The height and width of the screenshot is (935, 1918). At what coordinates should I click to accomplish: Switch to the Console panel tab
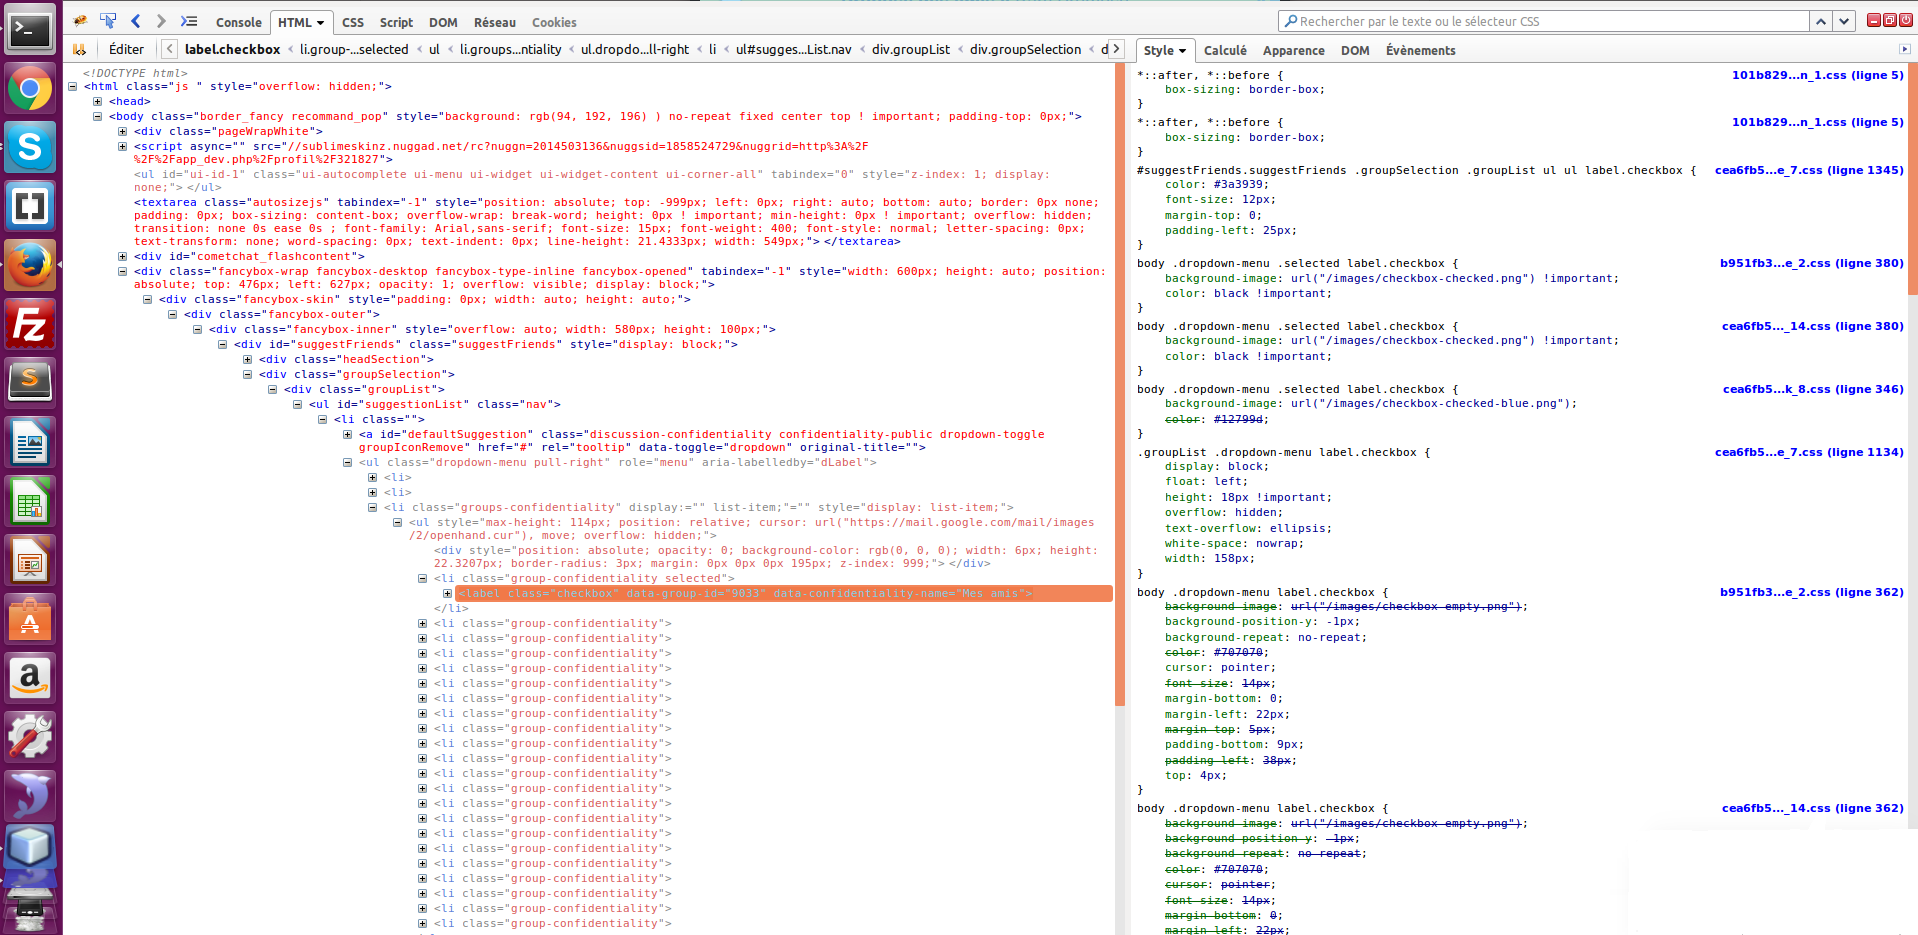click(x=239, y=22)
